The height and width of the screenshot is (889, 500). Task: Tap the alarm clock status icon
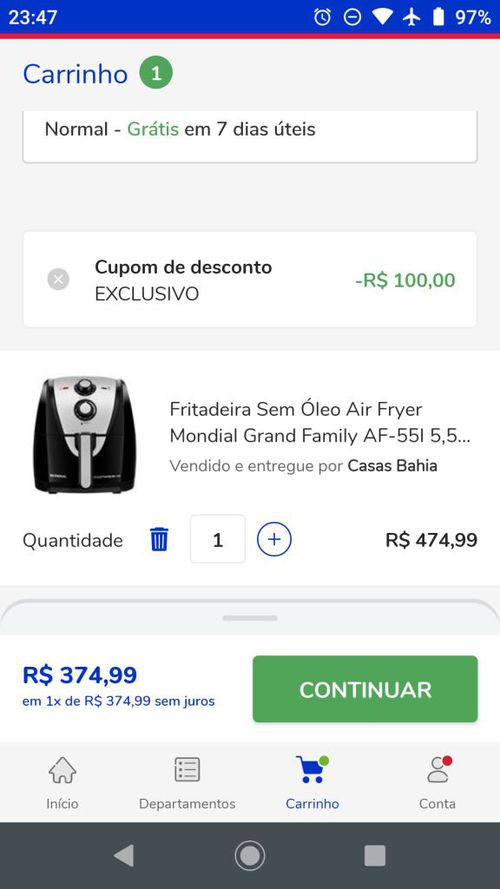(x=322, y=17)
